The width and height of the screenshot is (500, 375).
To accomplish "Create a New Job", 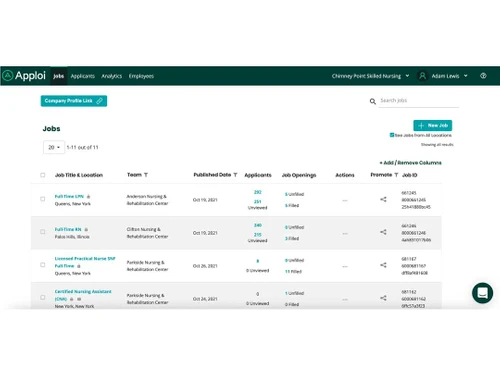I will click(x=433, y=125).
